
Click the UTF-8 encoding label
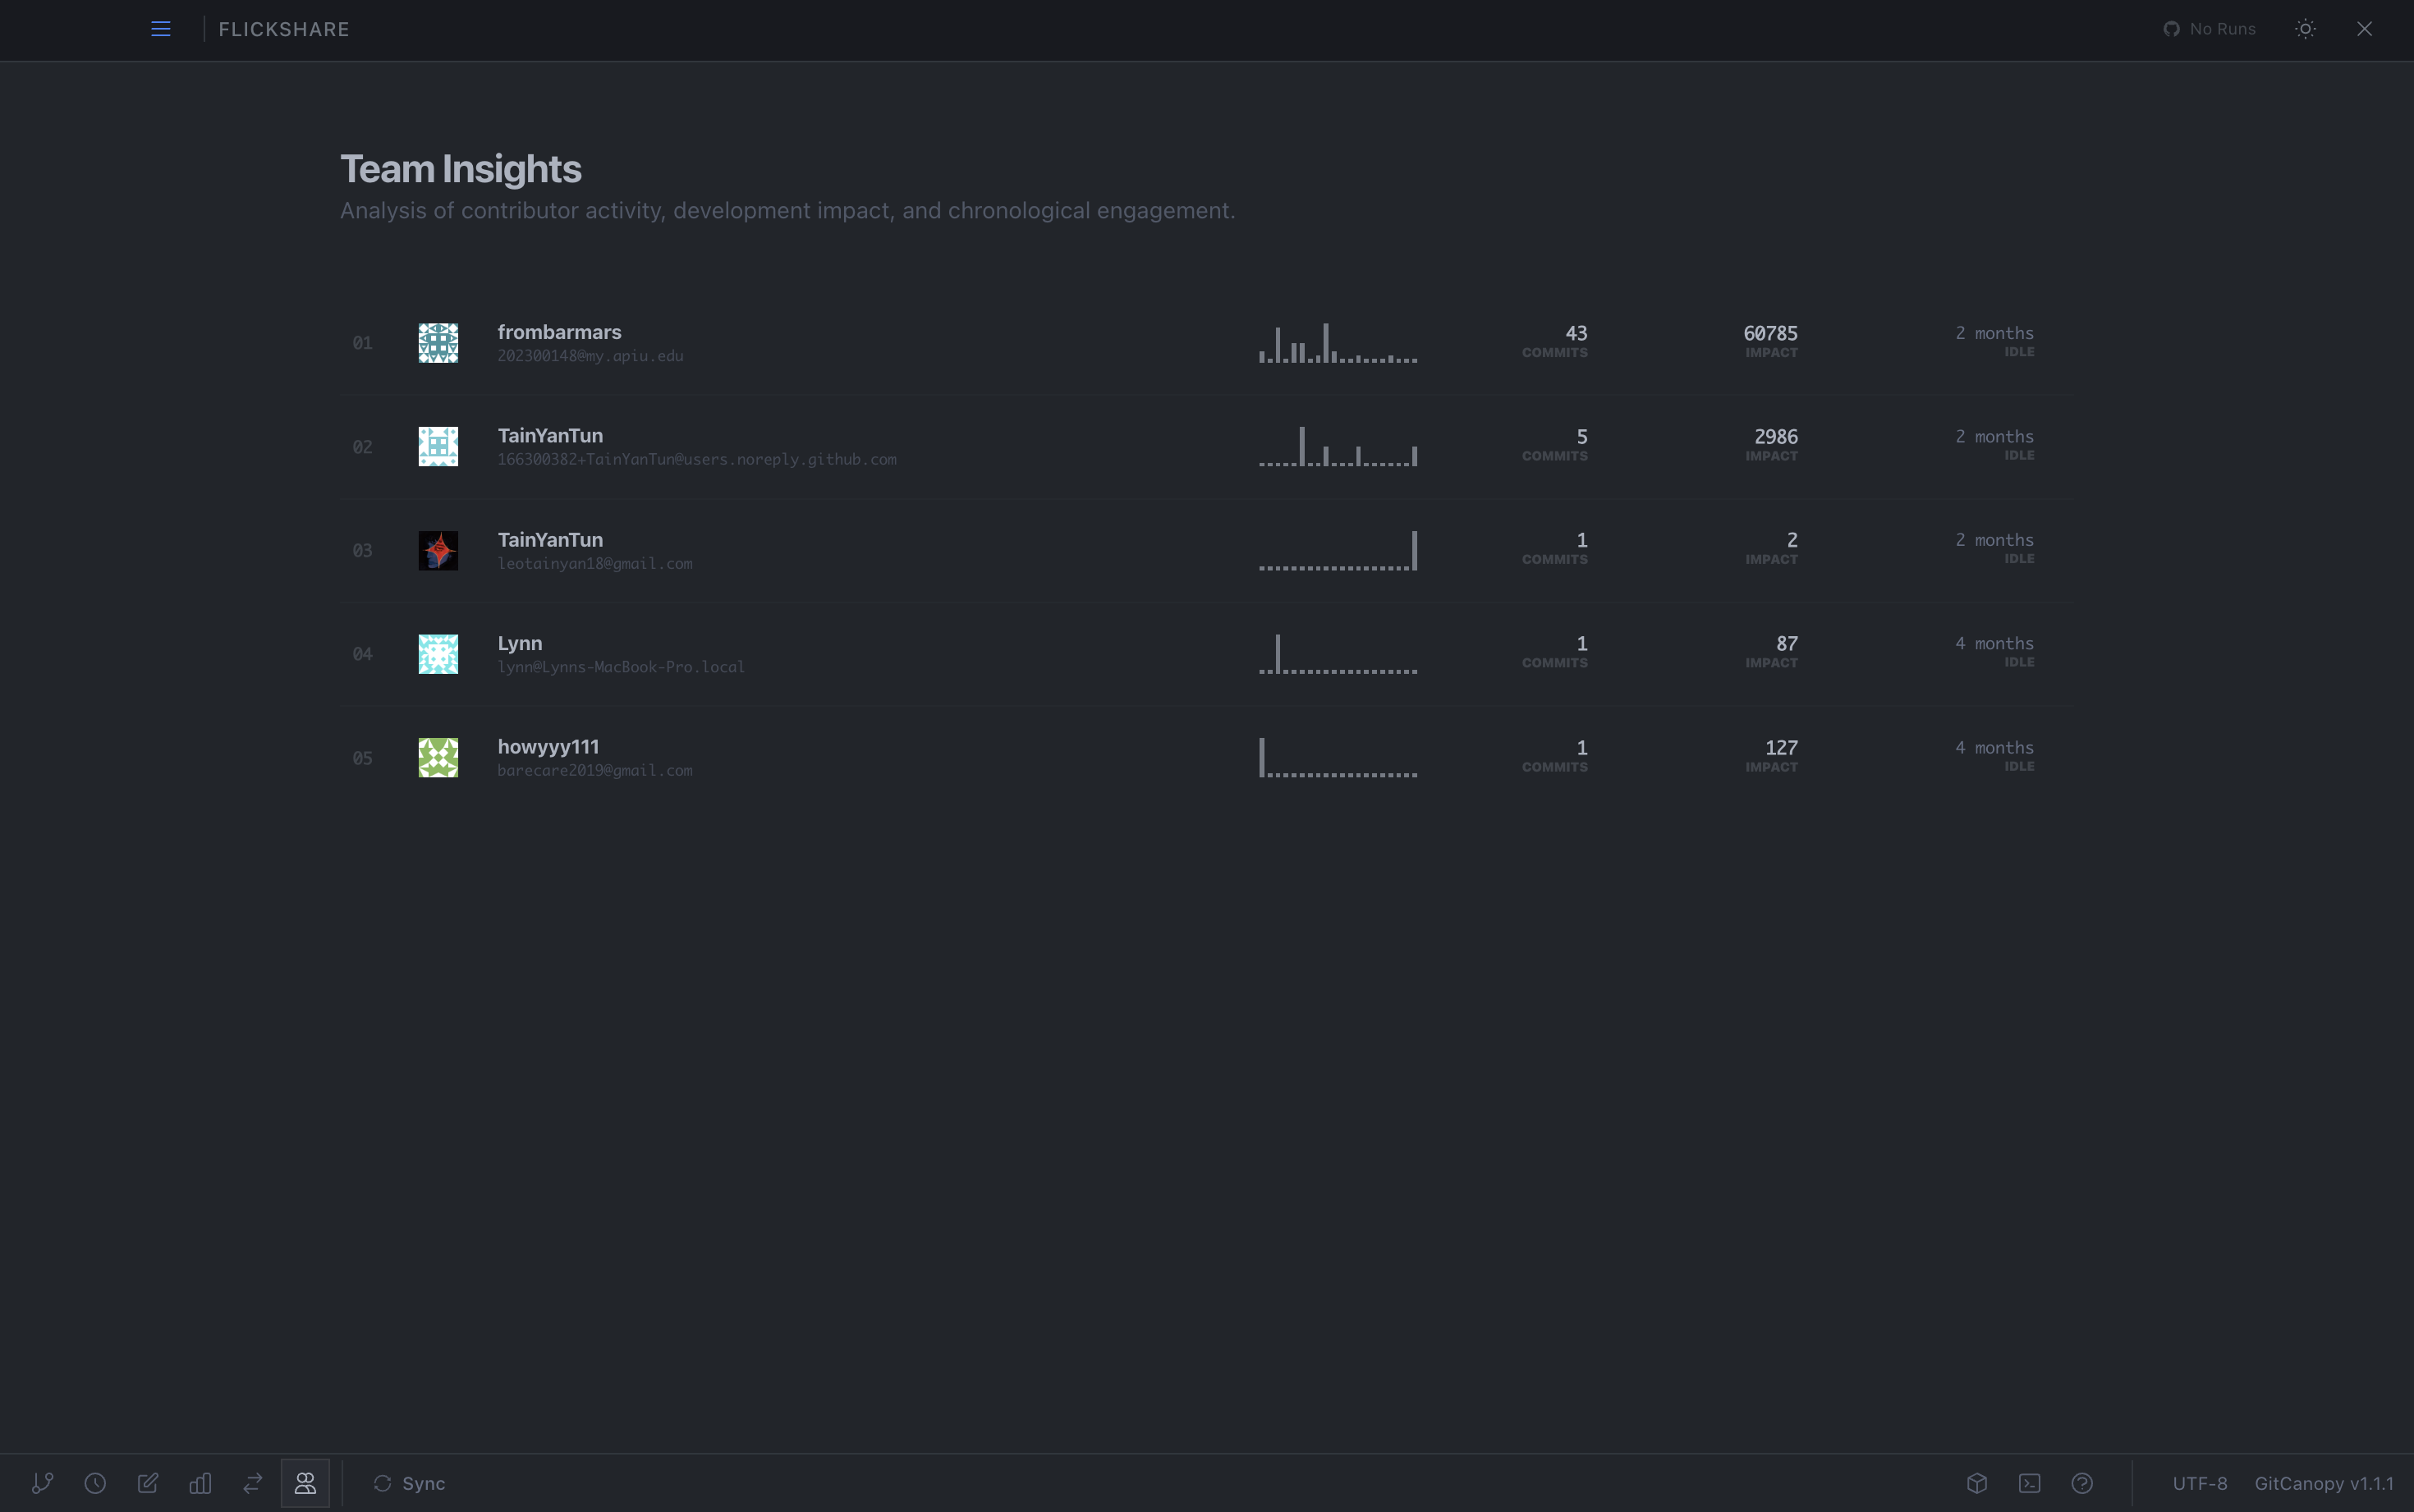[x=2200, y=1483]
